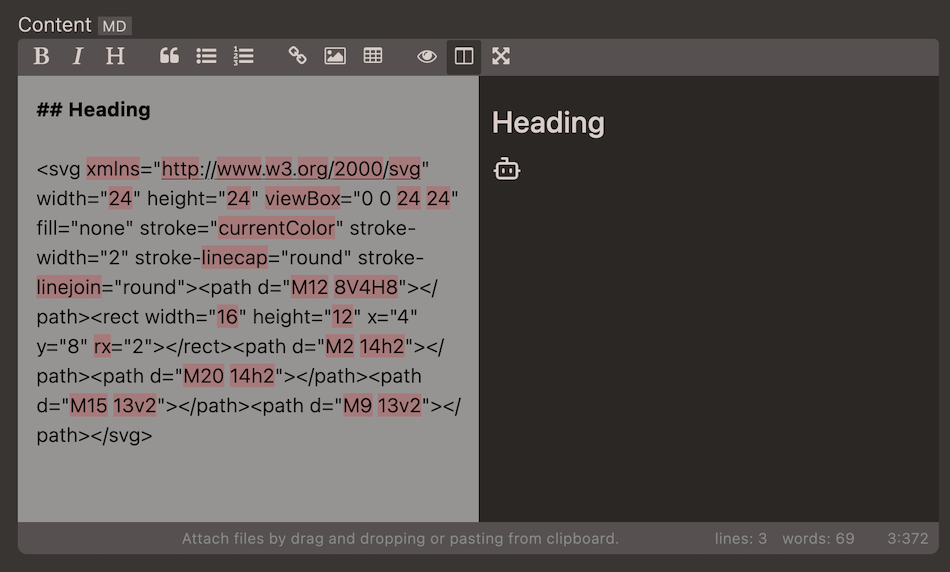Click the 'Content' field label

(55, 25)
